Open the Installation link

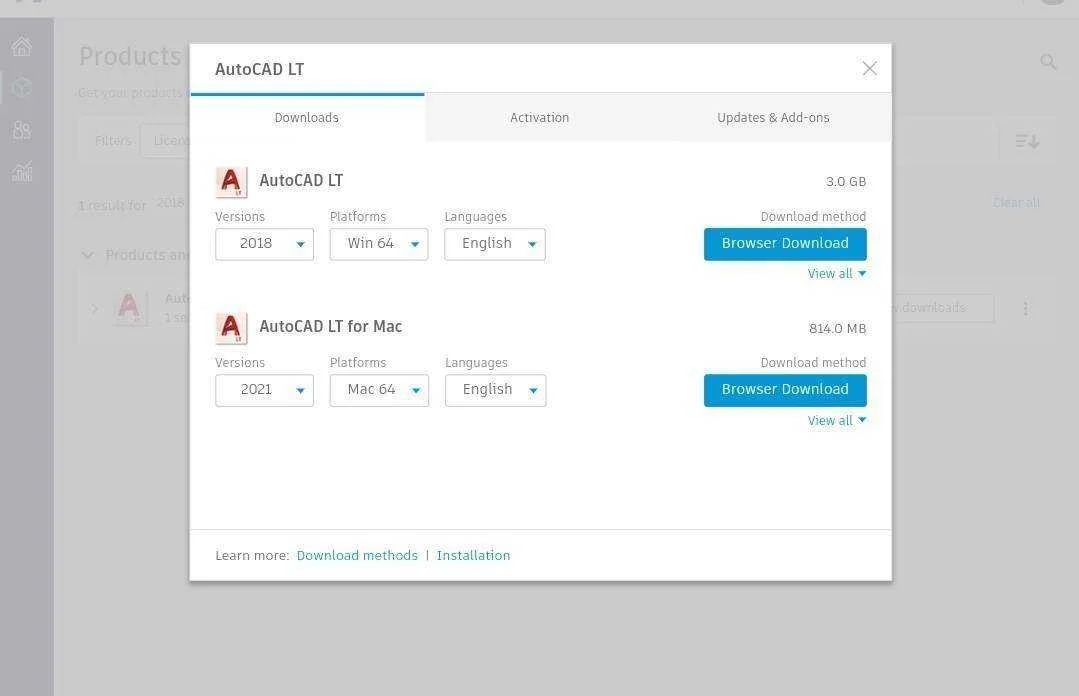coord(473,556)
